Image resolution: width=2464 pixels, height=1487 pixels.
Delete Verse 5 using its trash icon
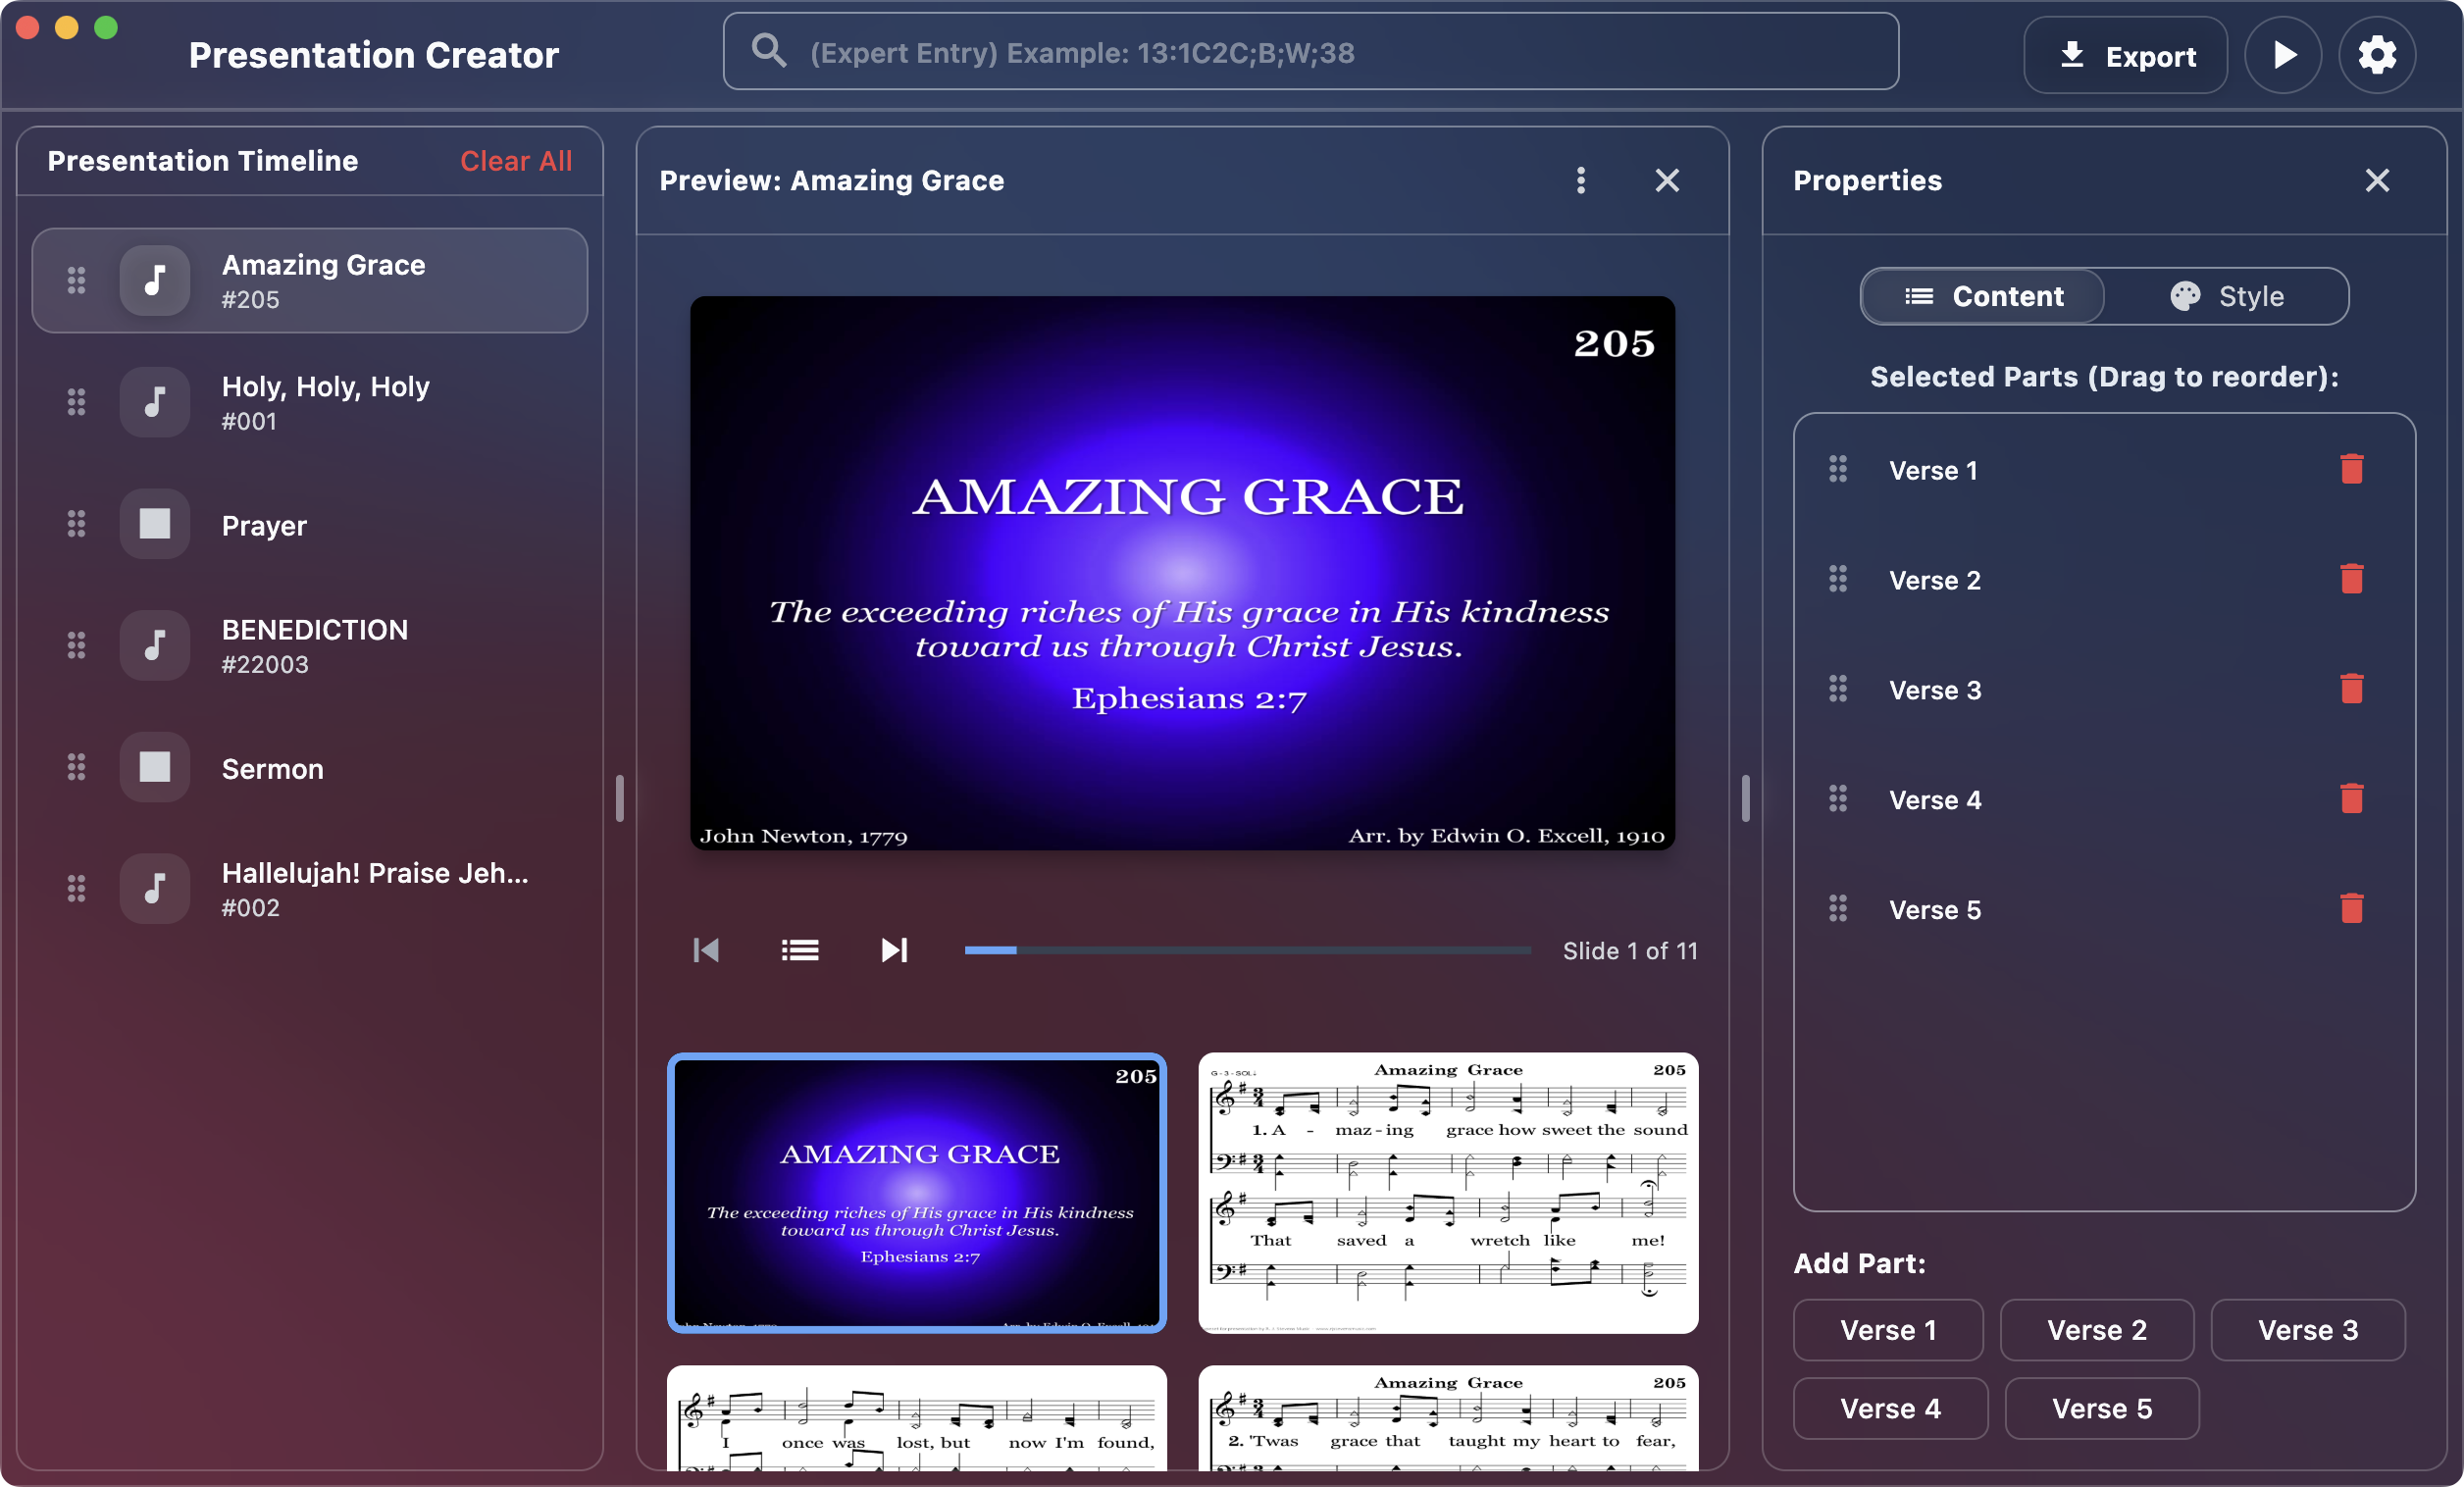tap(2351, 908)
